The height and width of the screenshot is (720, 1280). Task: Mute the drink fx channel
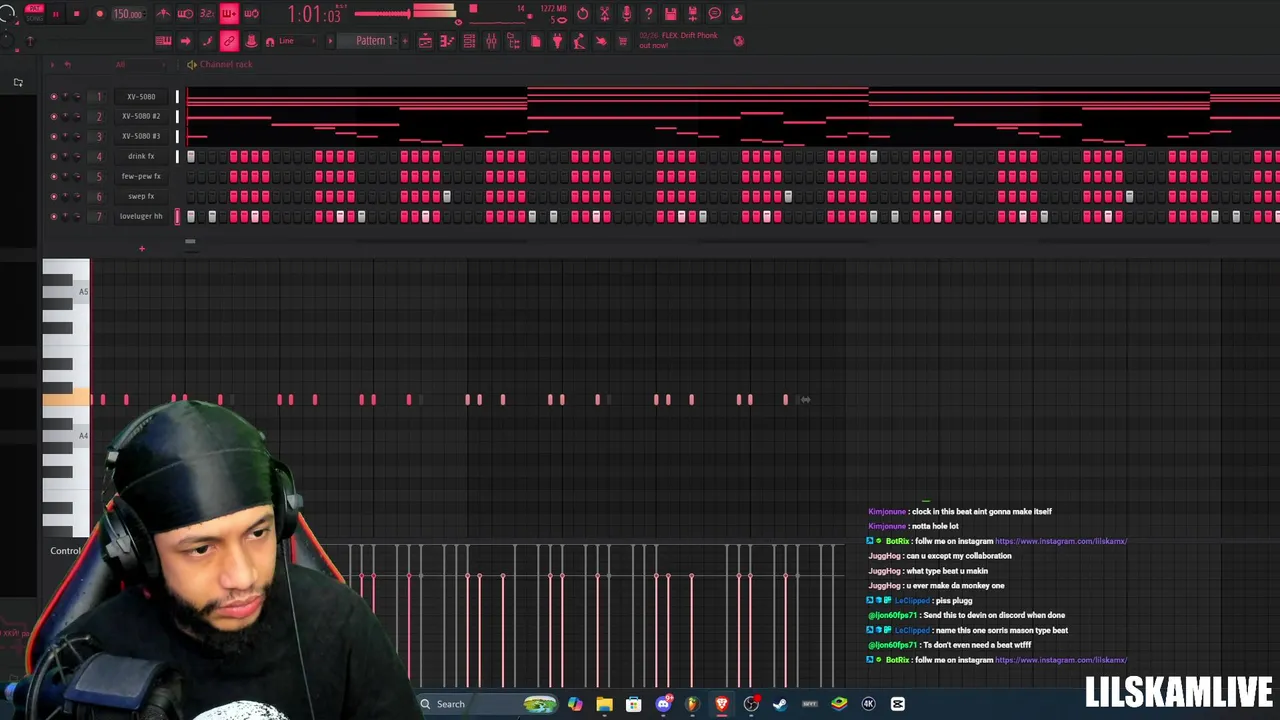54,156
